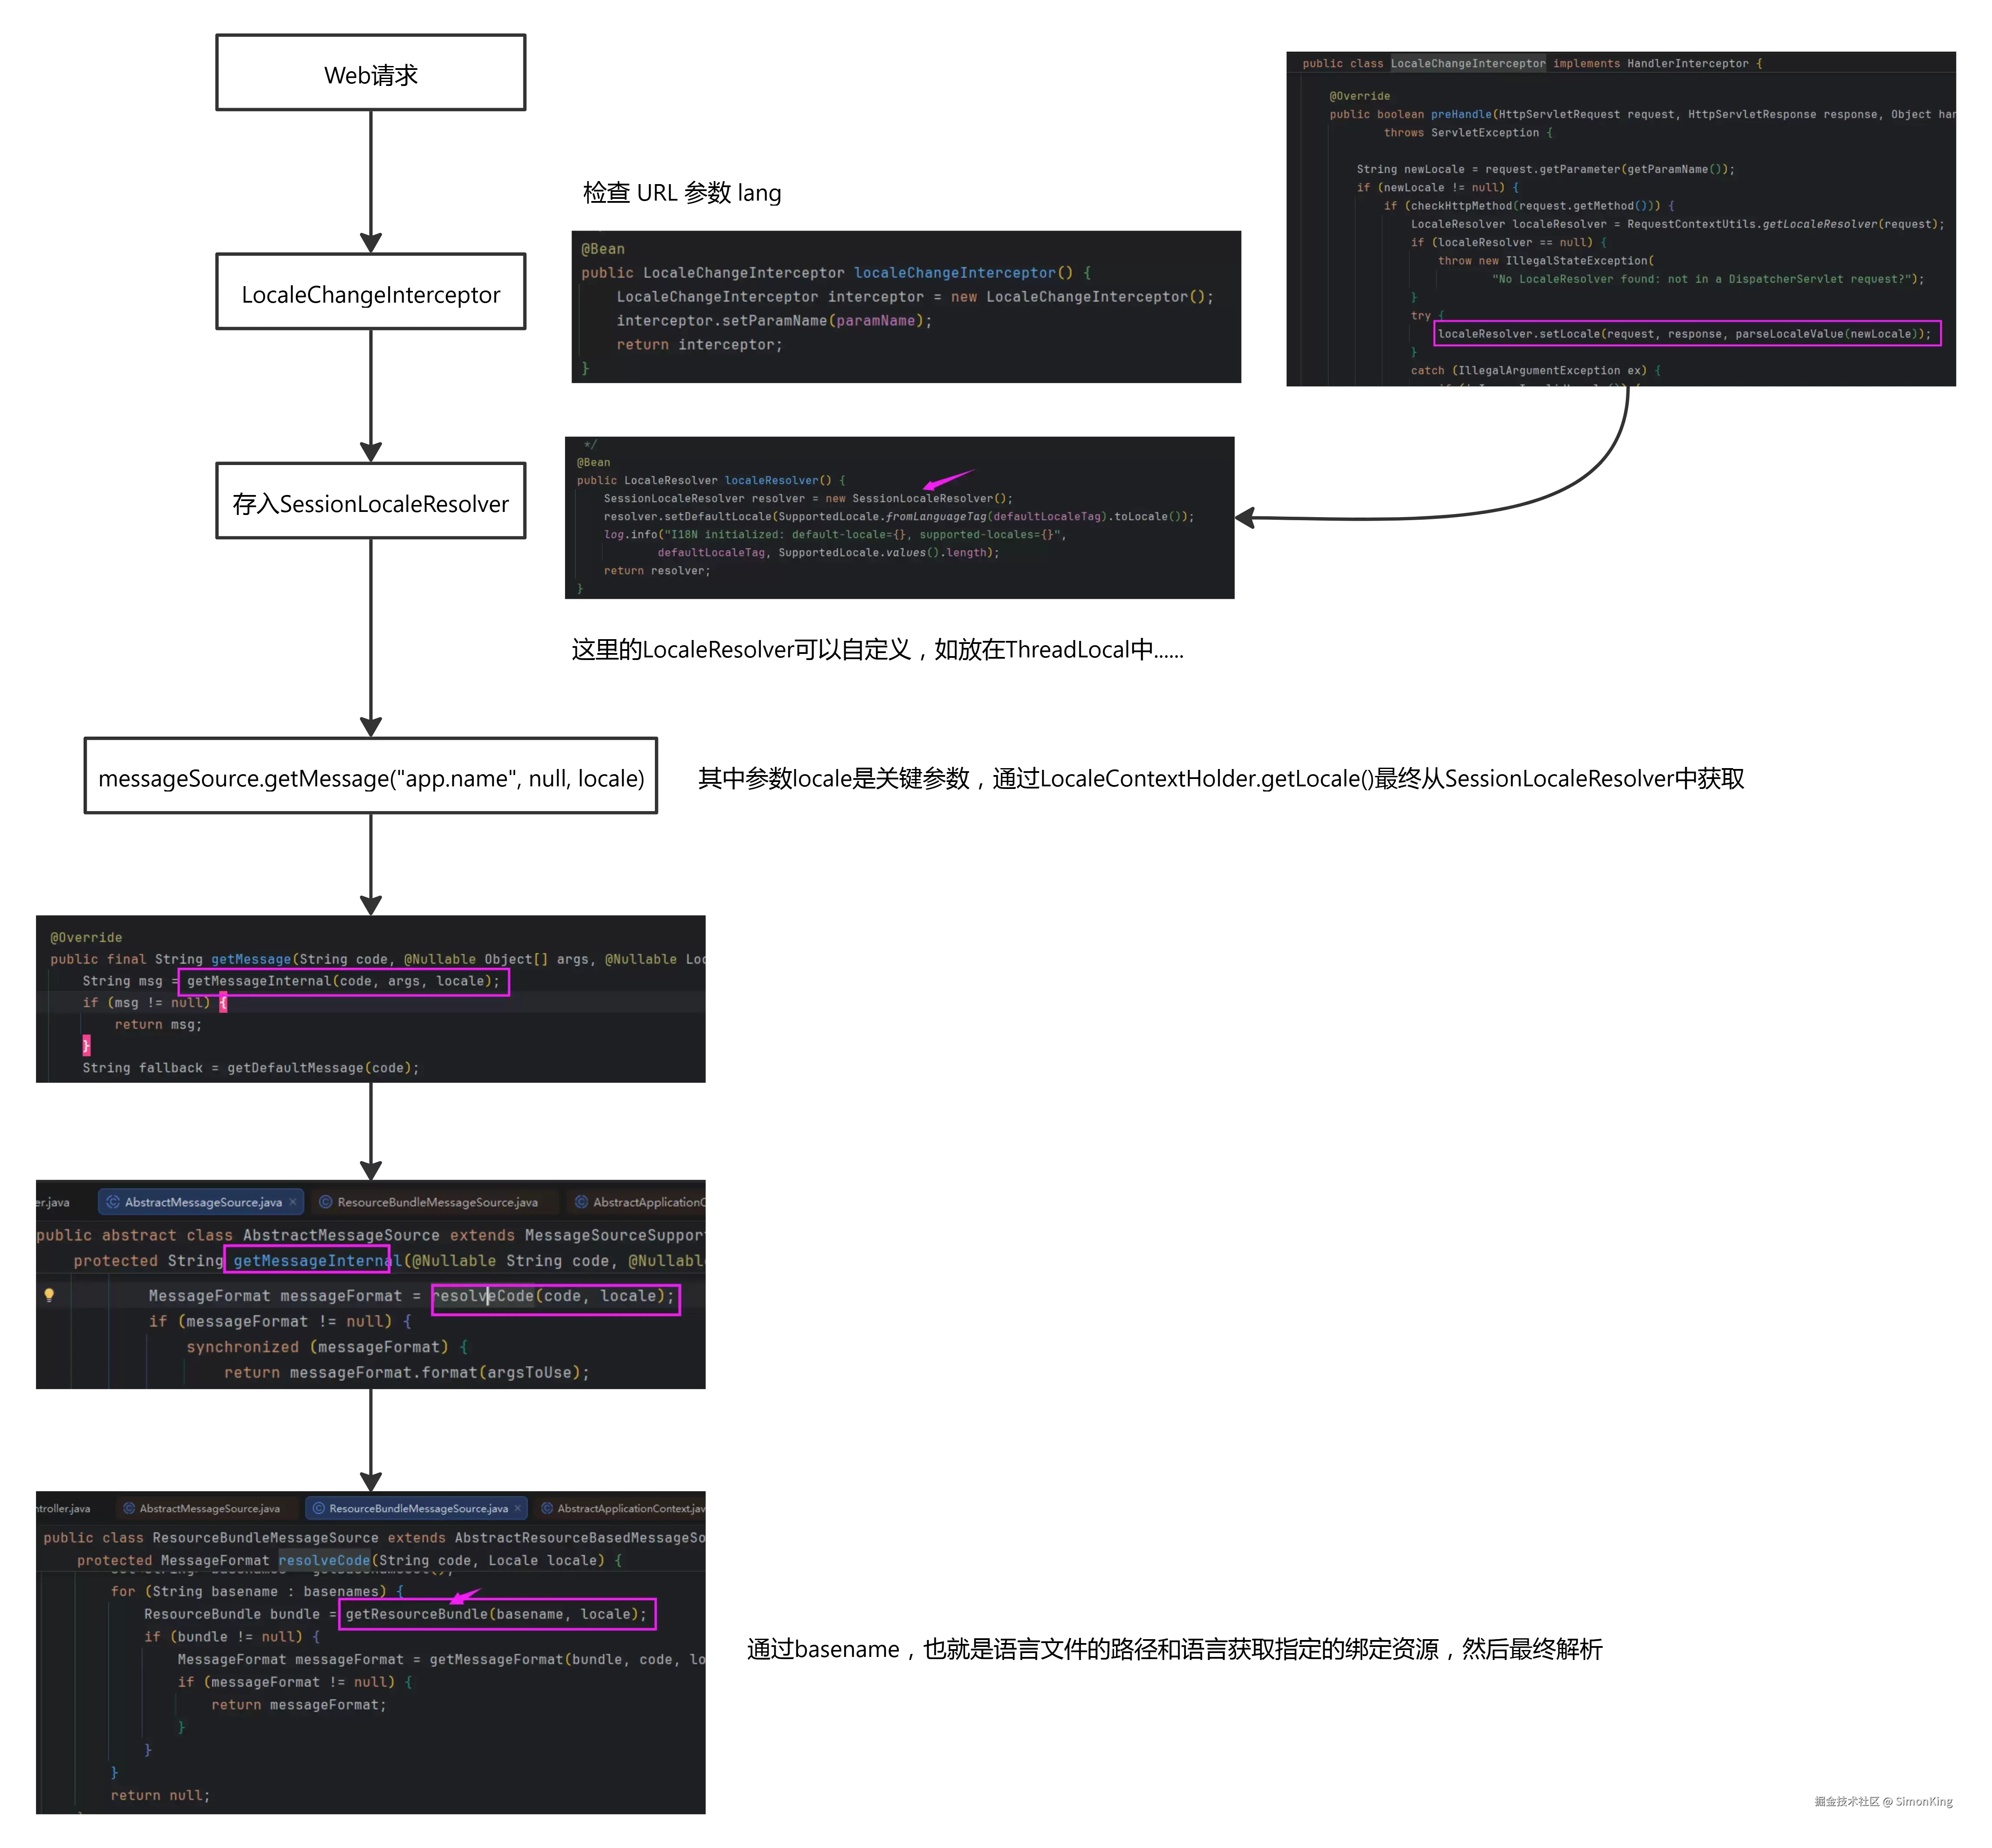Click the resolveCode method name in ResourceBundleMessageSource
This screenshot has width=1992, height=1848.
click(x=324, y=1560)
